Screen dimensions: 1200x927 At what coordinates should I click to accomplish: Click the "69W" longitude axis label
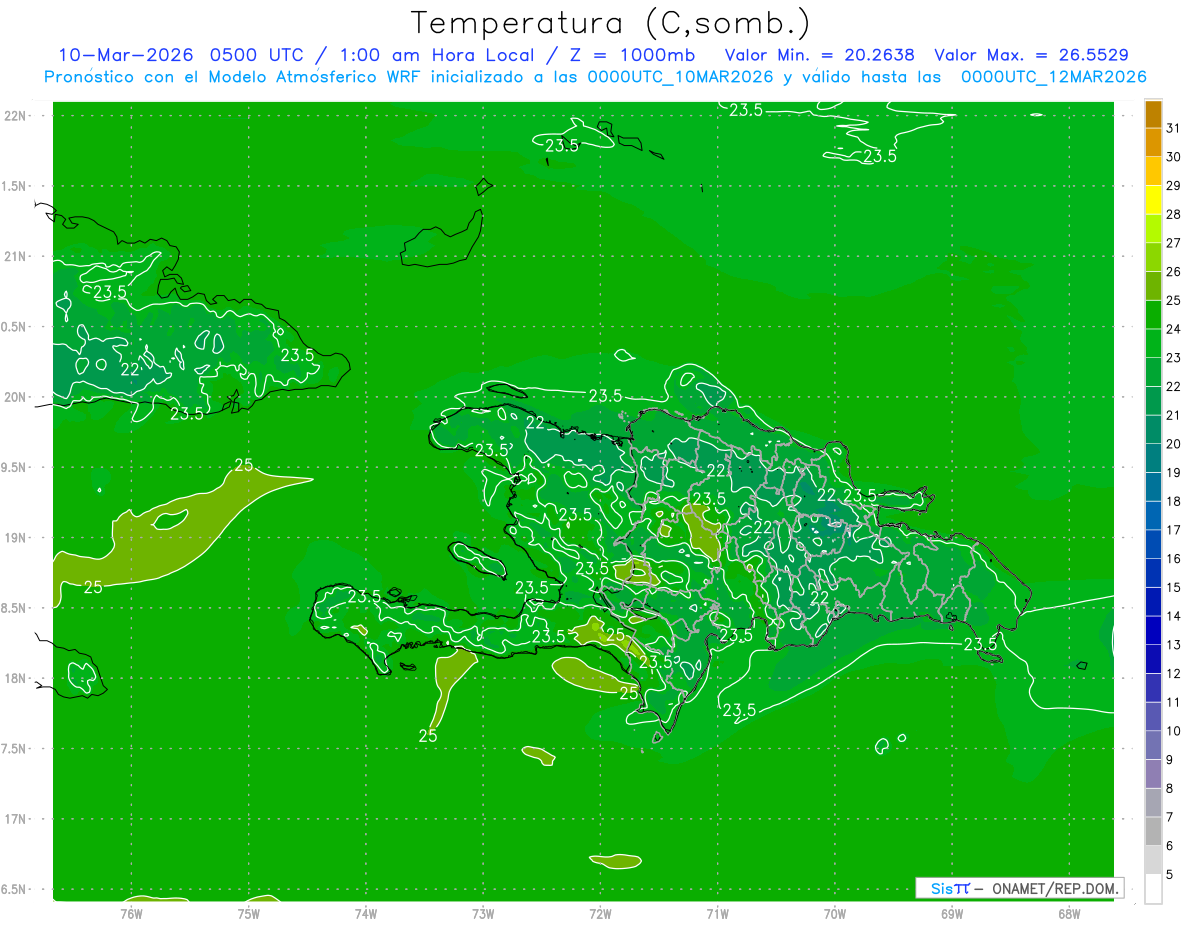coord(951,913)
